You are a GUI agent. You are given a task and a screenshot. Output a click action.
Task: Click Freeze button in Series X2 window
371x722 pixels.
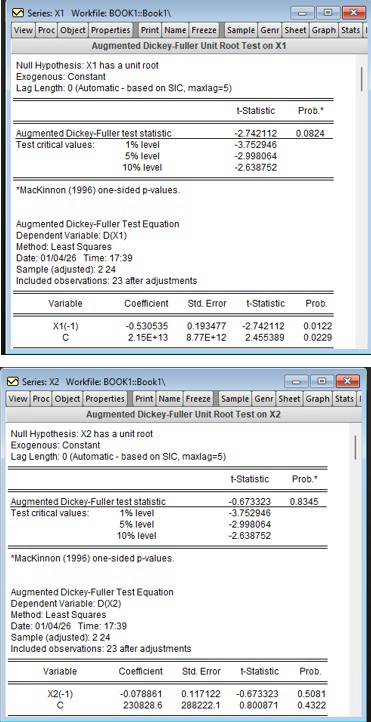point(198,399)
